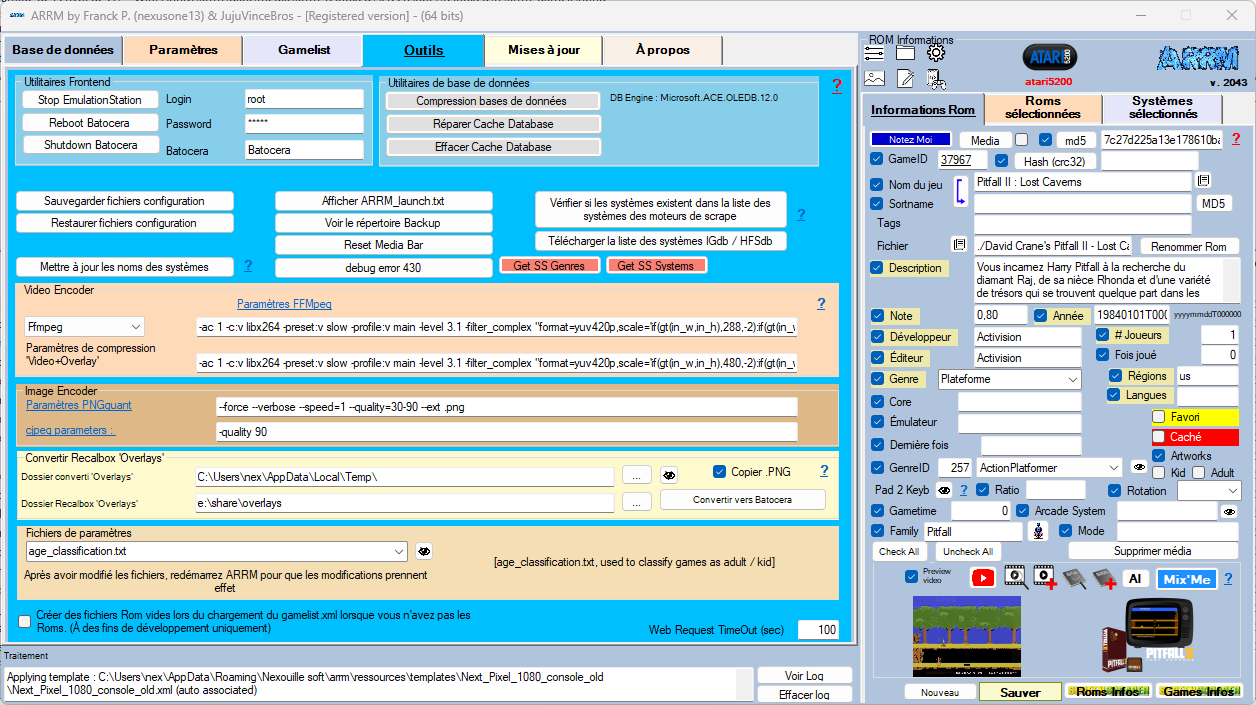
Task: Open the gear settings icon in ROM Informations
Action: (x=936, y=53)
